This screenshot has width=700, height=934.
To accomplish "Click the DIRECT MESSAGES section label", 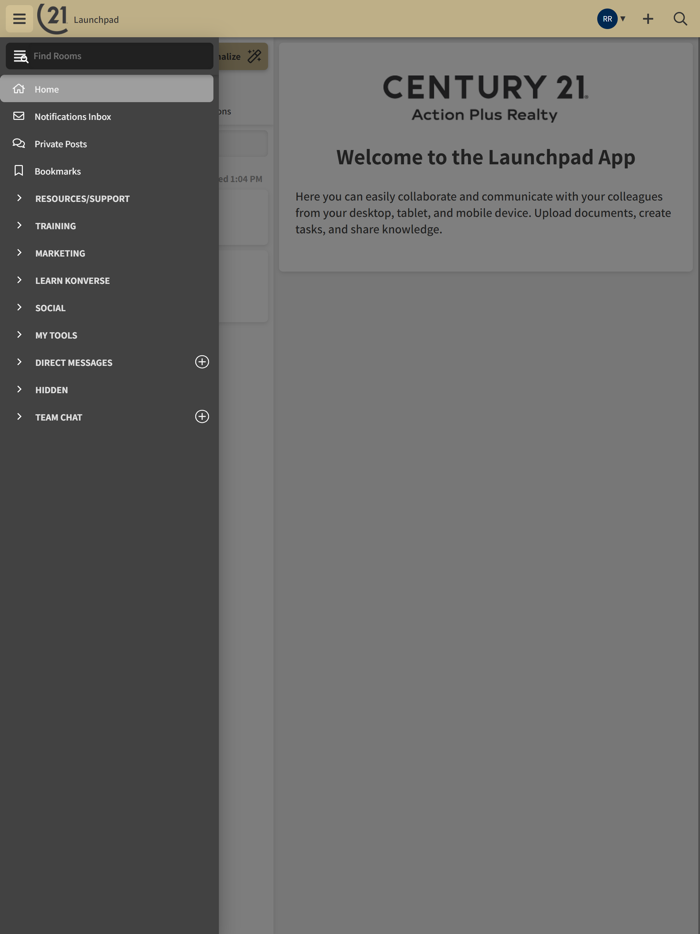I will (x=74, y=363).
